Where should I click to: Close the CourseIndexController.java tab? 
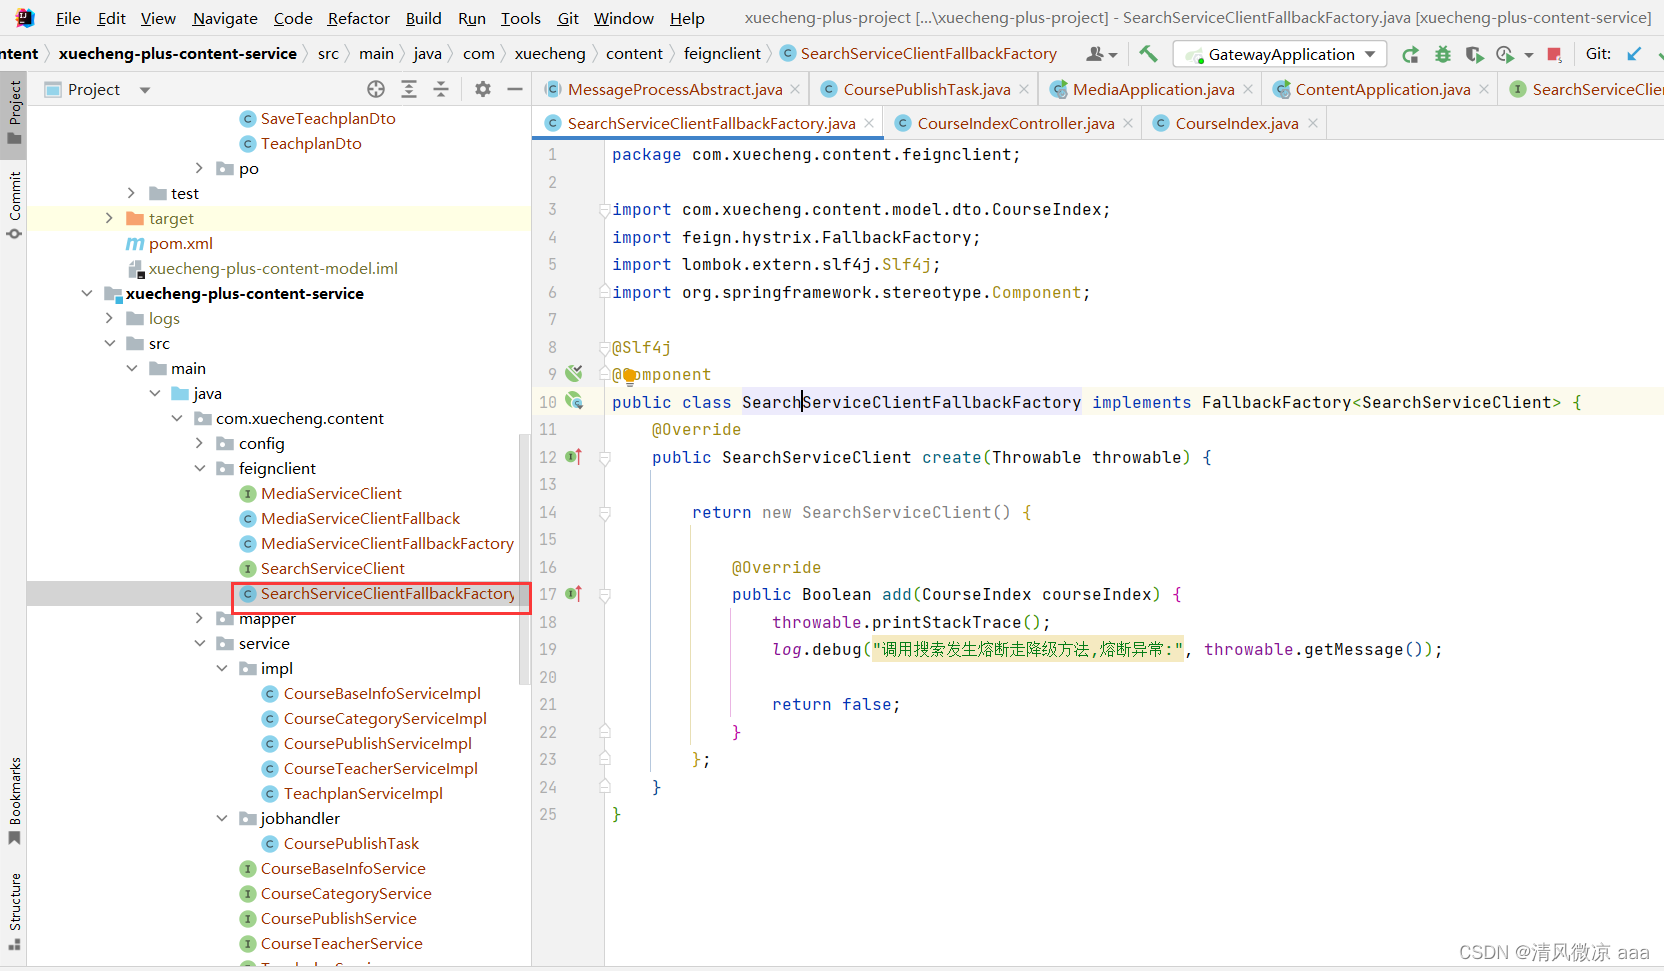coord(1128,123)
